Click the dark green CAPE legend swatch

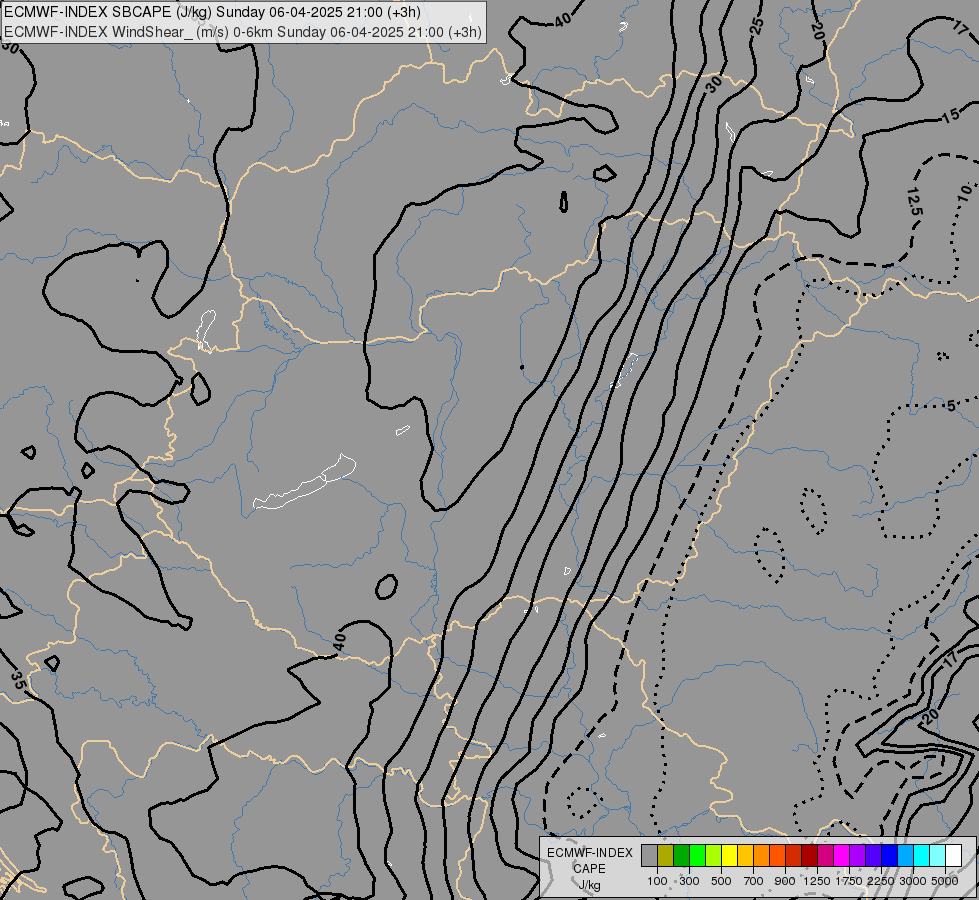click(x=681, y=856)
